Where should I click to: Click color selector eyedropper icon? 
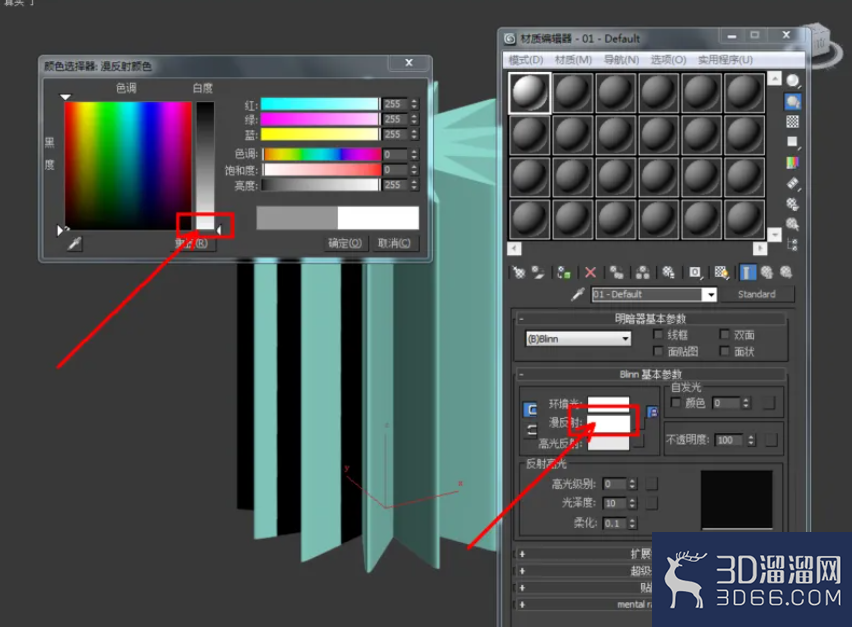[x=74, y=243]
